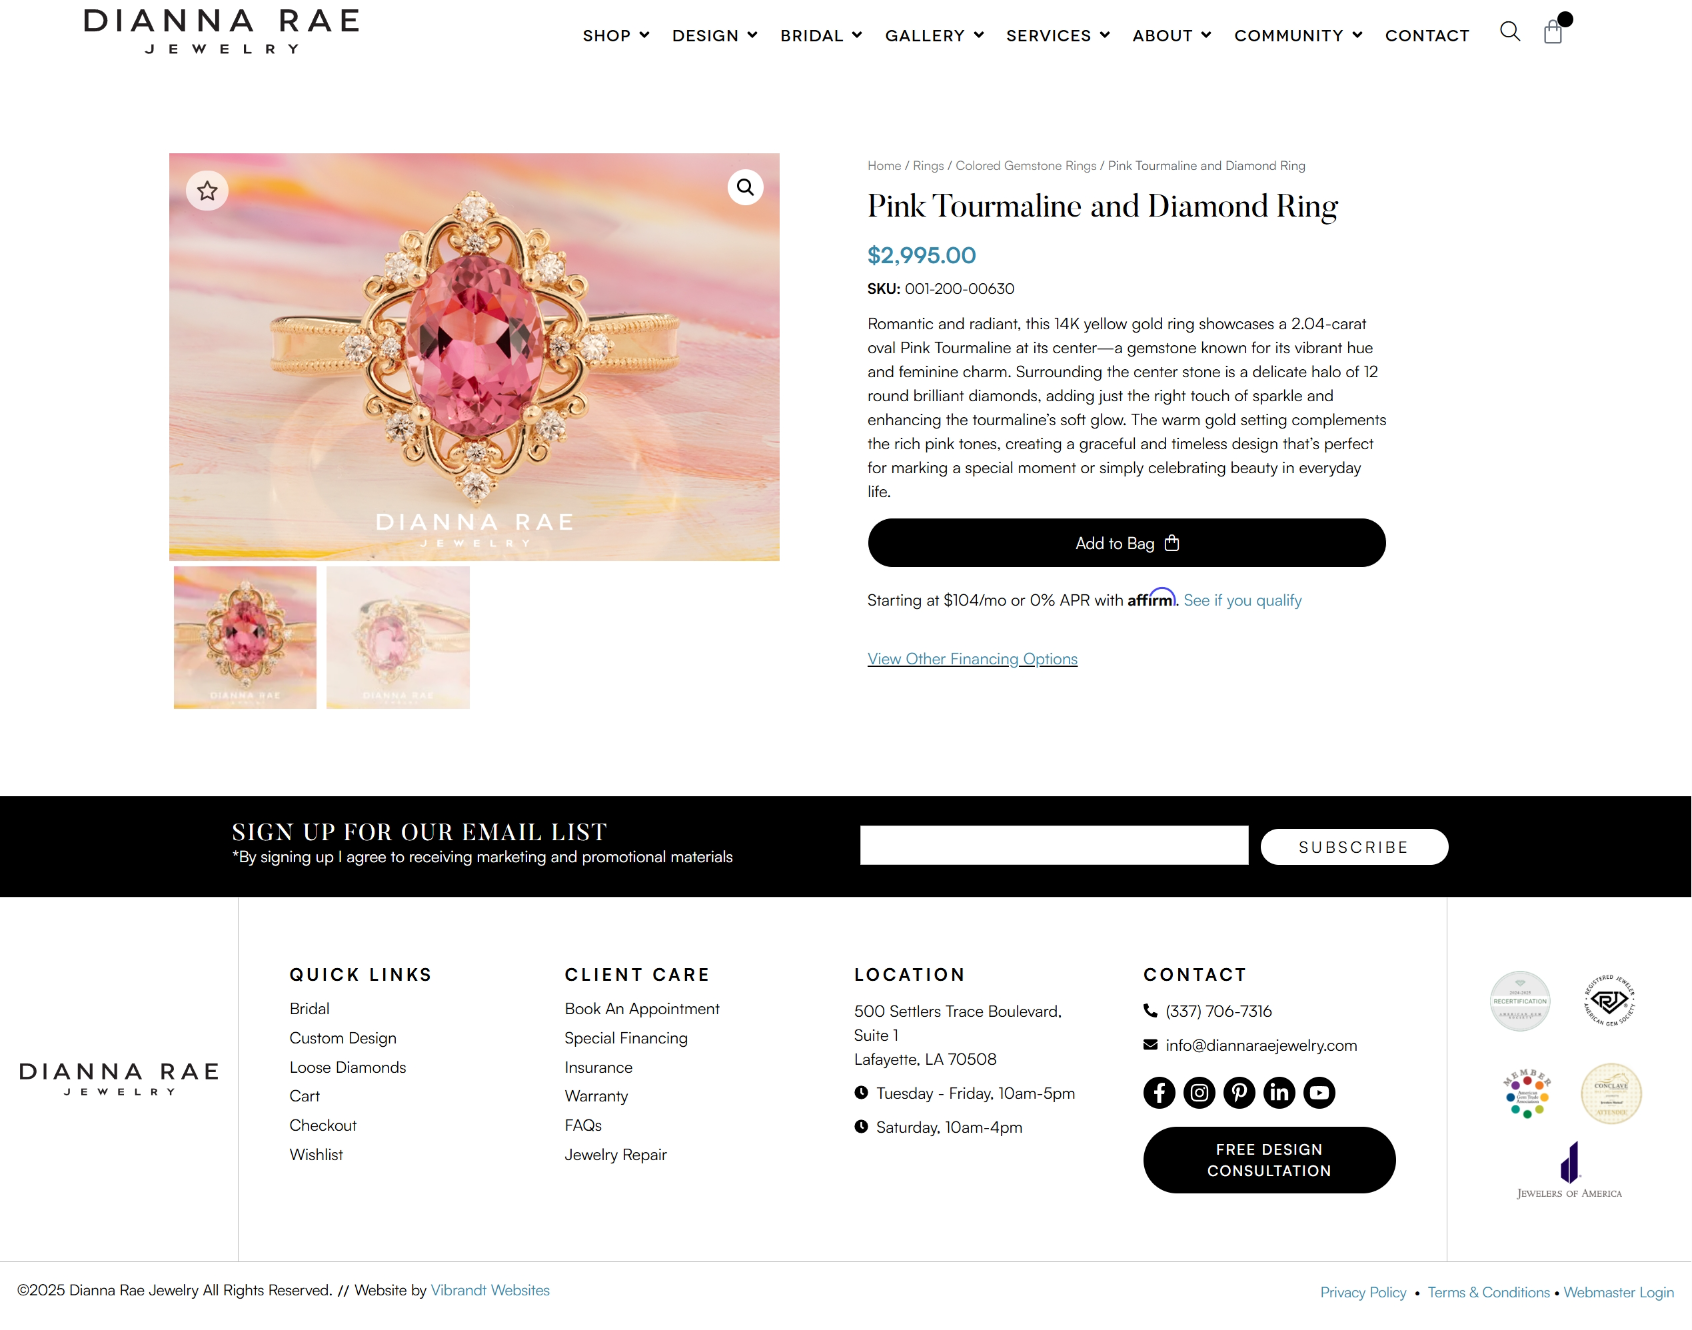This screenshot has width=1692, height=1330.
Task: Expand the Gallery menu item
Action: (x=934, y=35)
